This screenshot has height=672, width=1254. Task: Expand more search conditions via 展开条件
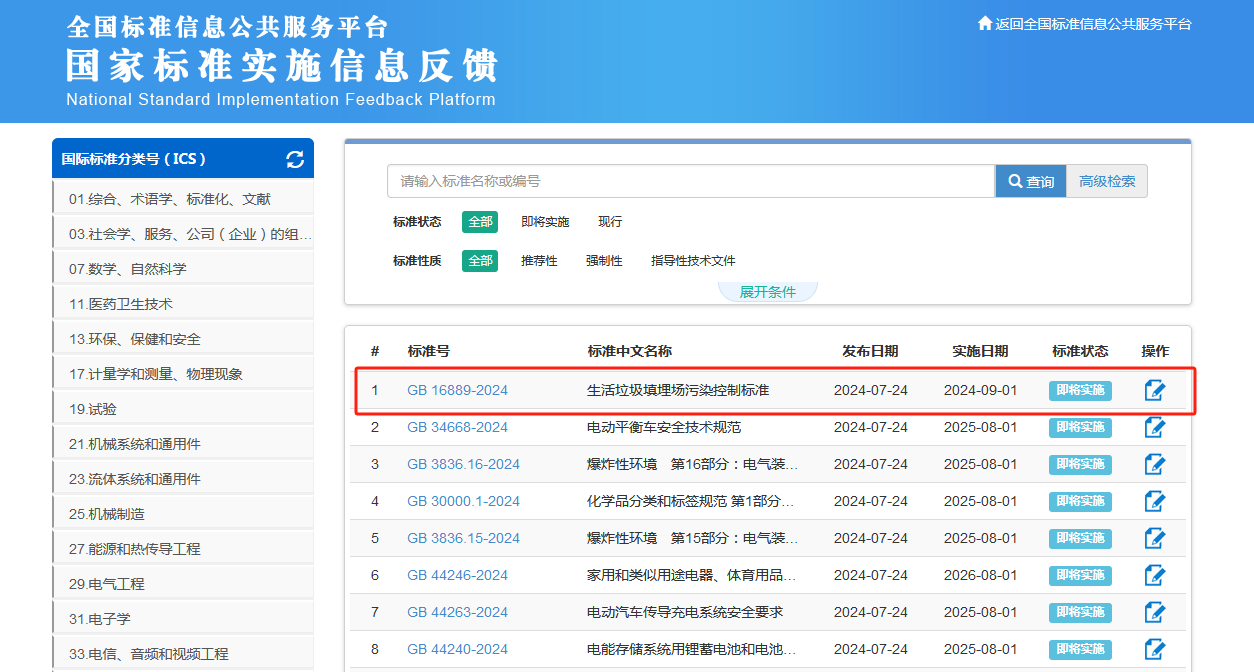pos(767,289)
